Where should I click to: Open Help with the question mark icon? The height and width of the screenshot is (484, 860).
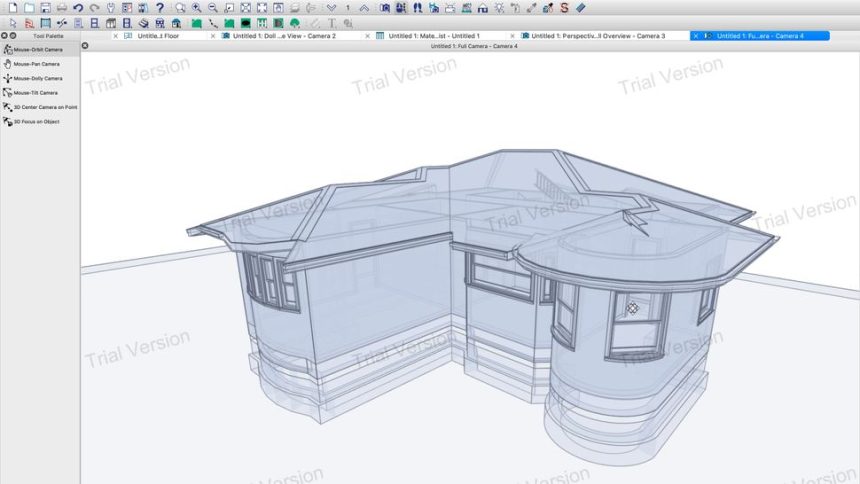pos(160,8)
